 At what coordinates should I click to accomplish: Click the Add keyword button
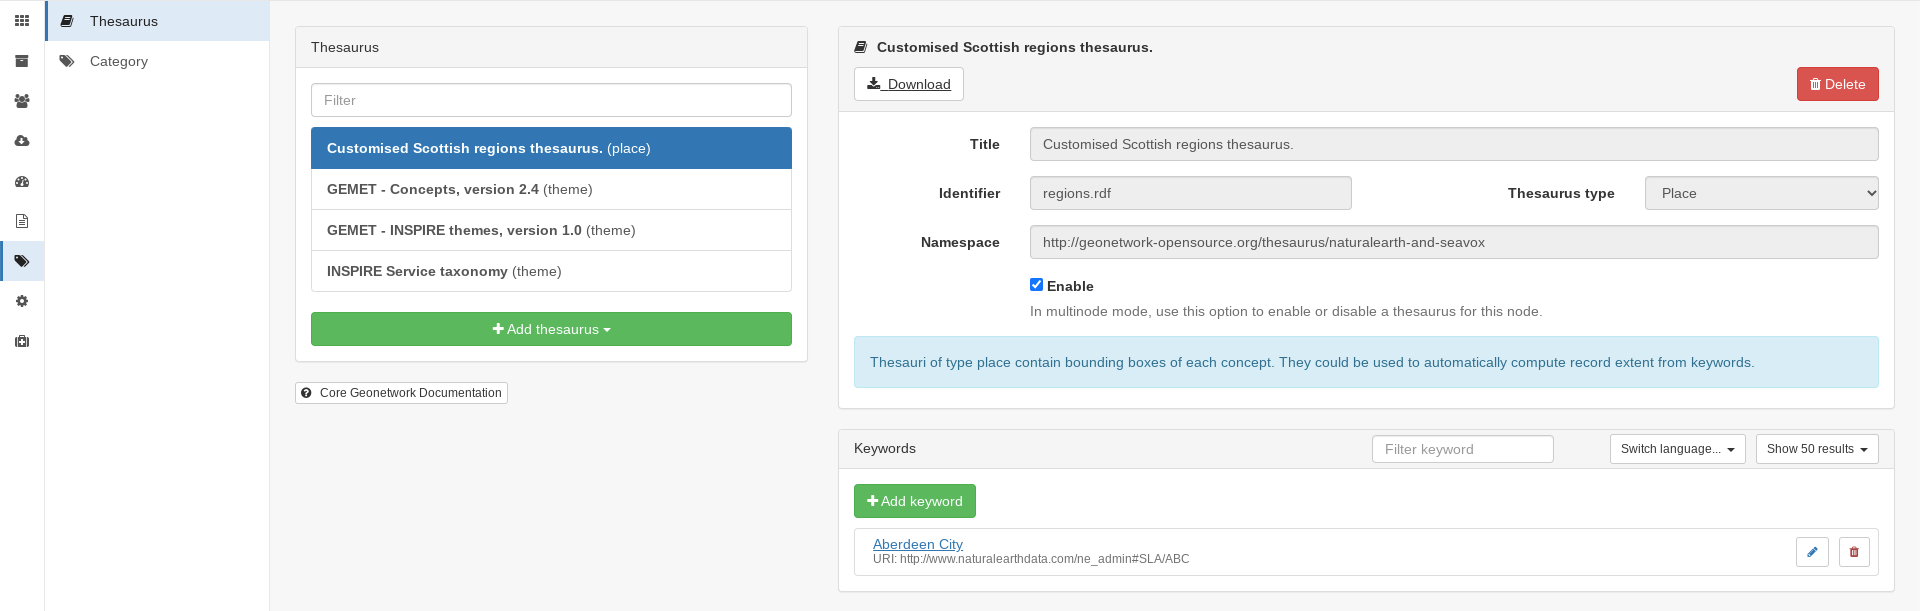(914, 501)
